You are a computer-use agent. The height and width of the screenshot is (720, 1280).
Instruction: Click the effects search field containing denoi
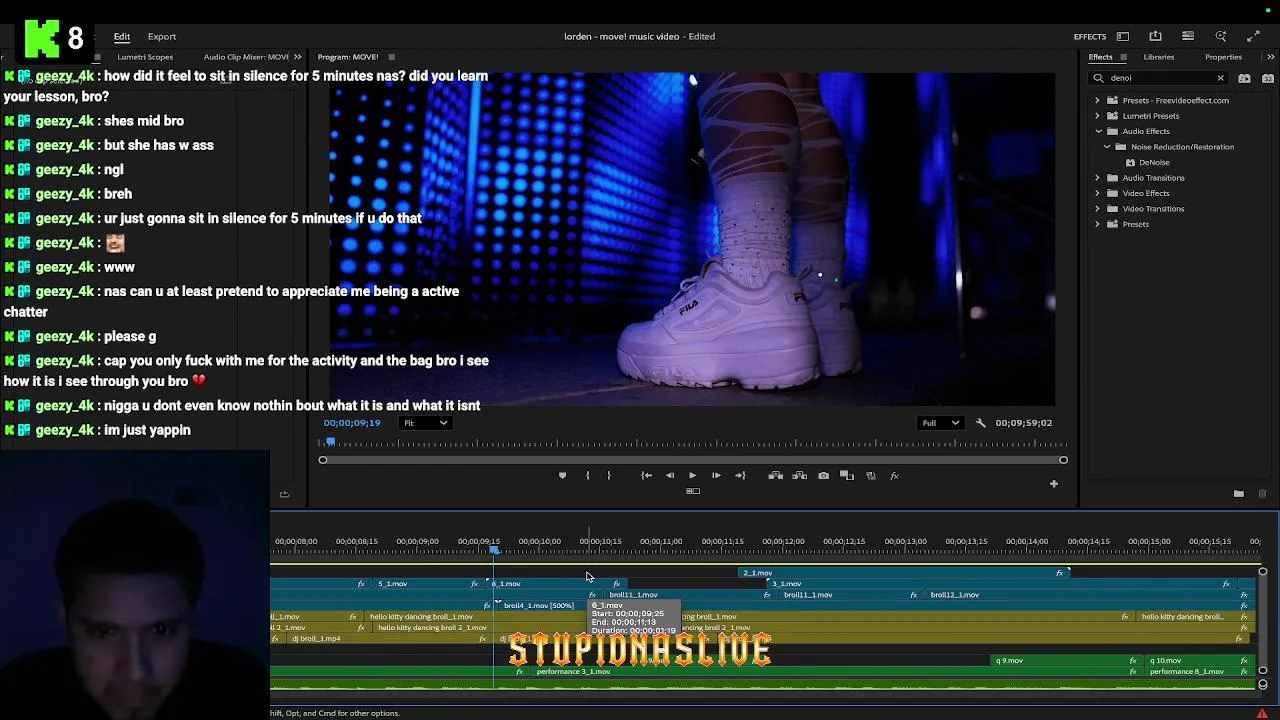pyautogui.click(x=1158, y=78)
